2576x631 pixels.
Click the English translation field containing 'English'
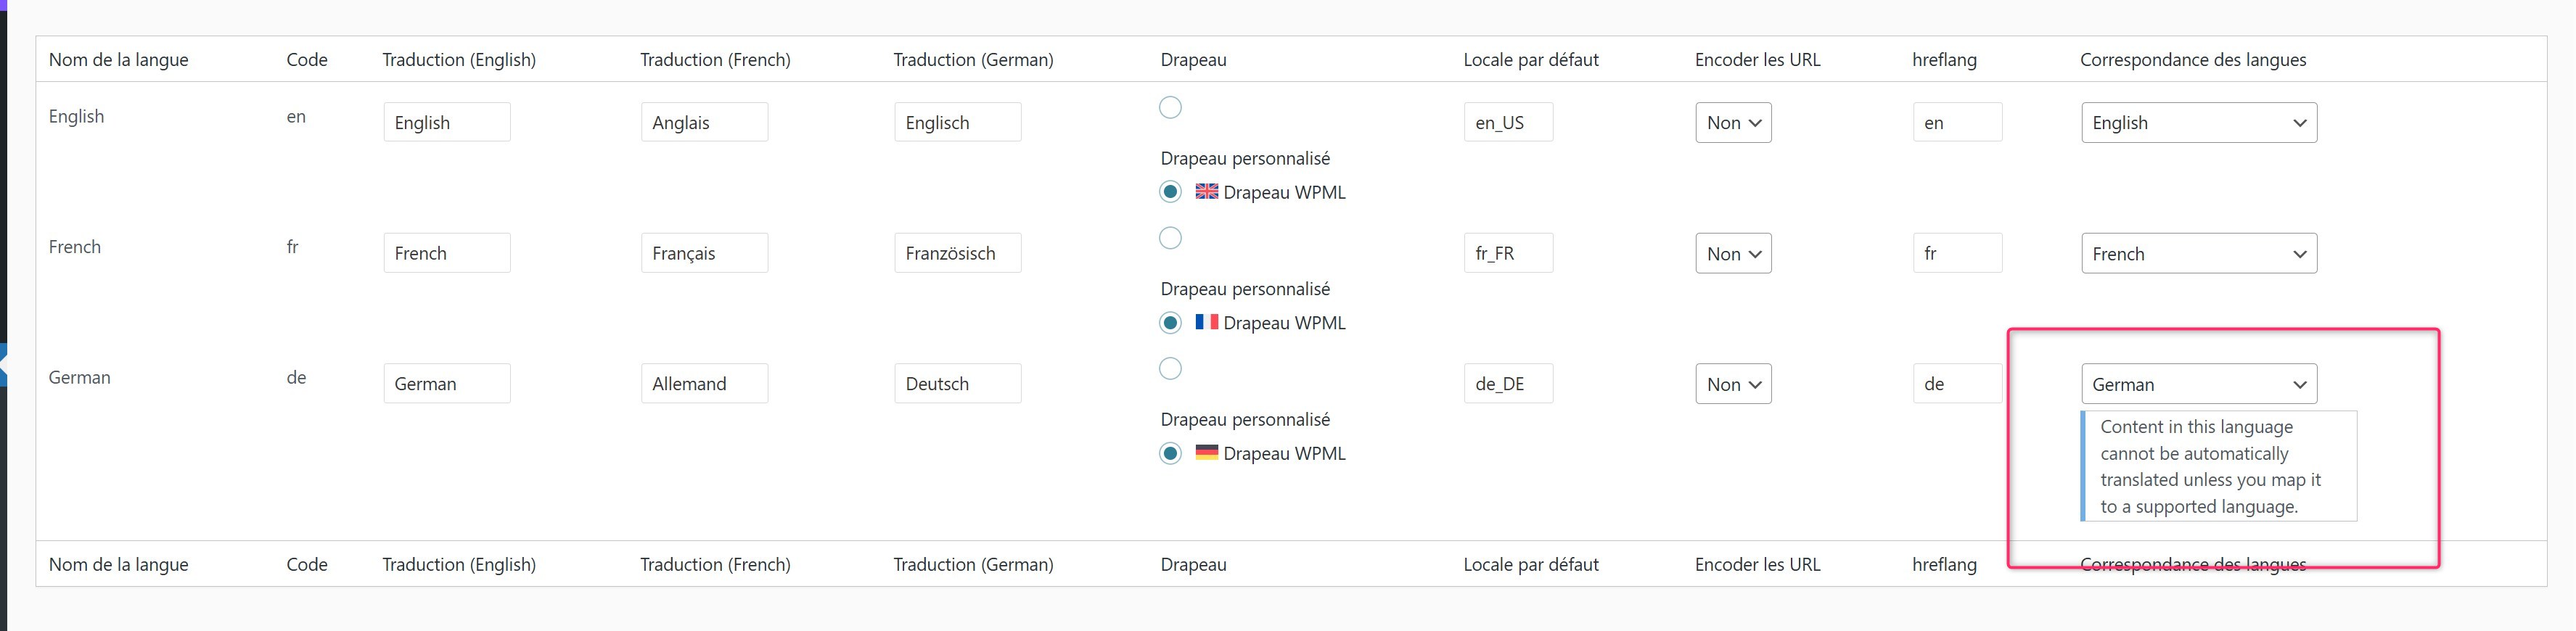pyautogui.click(x=447, y=122)
